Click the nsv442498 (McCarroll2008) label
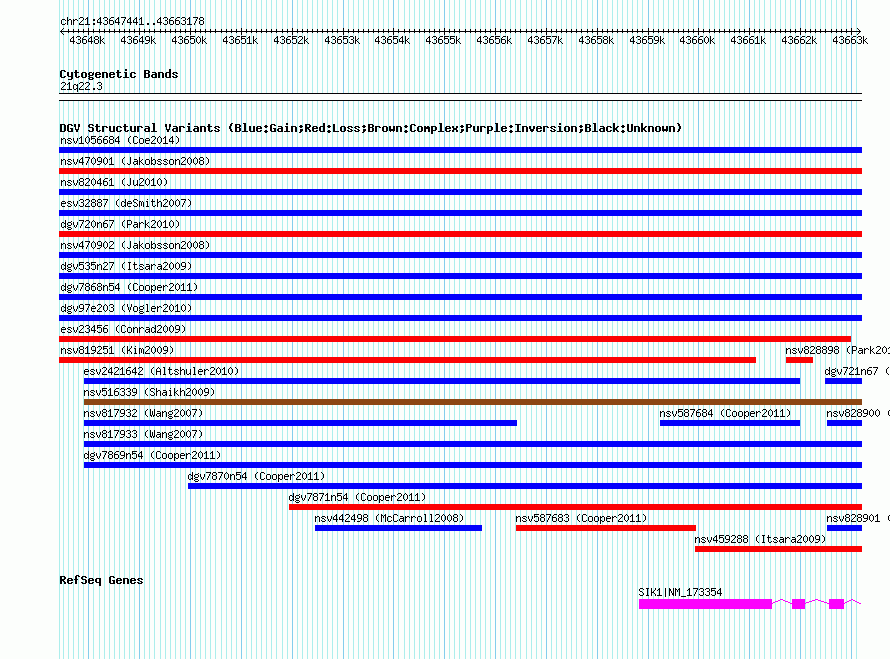The height and width of the screenshot is (659, 890). [389, 518]
